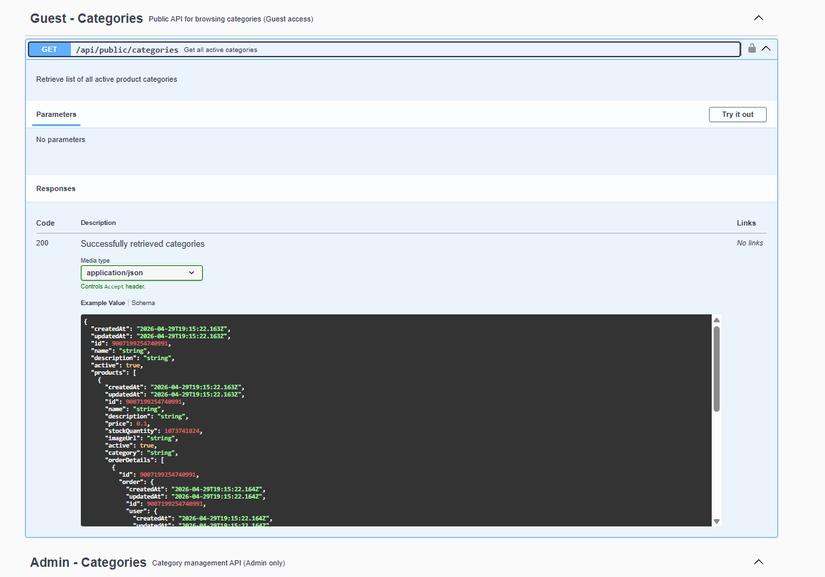Image resolution: width=825 pixels, height=577 pixels.
Task: Click 'Public API for browsing categories' description
Action: pos(230,19)
